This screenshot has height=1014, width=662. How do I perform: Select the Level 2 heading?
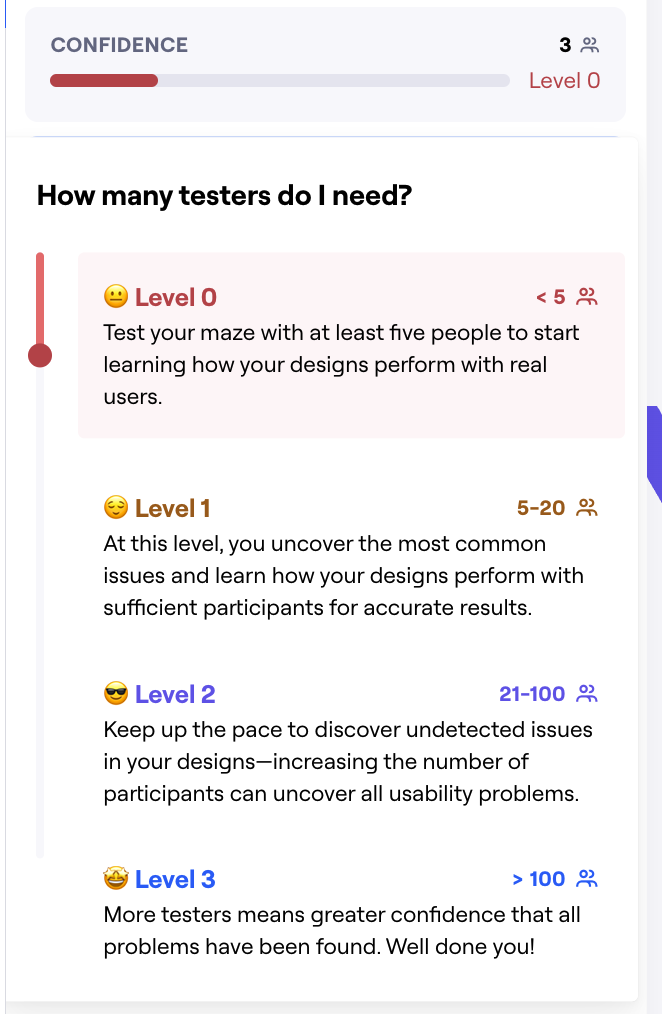tap(175, 694)
